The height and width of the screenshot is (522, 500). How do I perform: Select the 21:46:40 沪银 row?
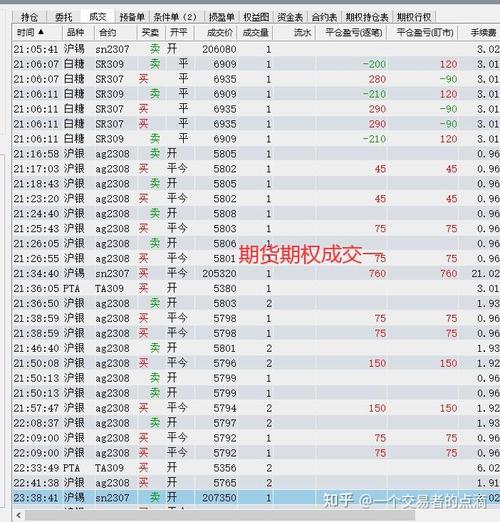tap(256, 348)
